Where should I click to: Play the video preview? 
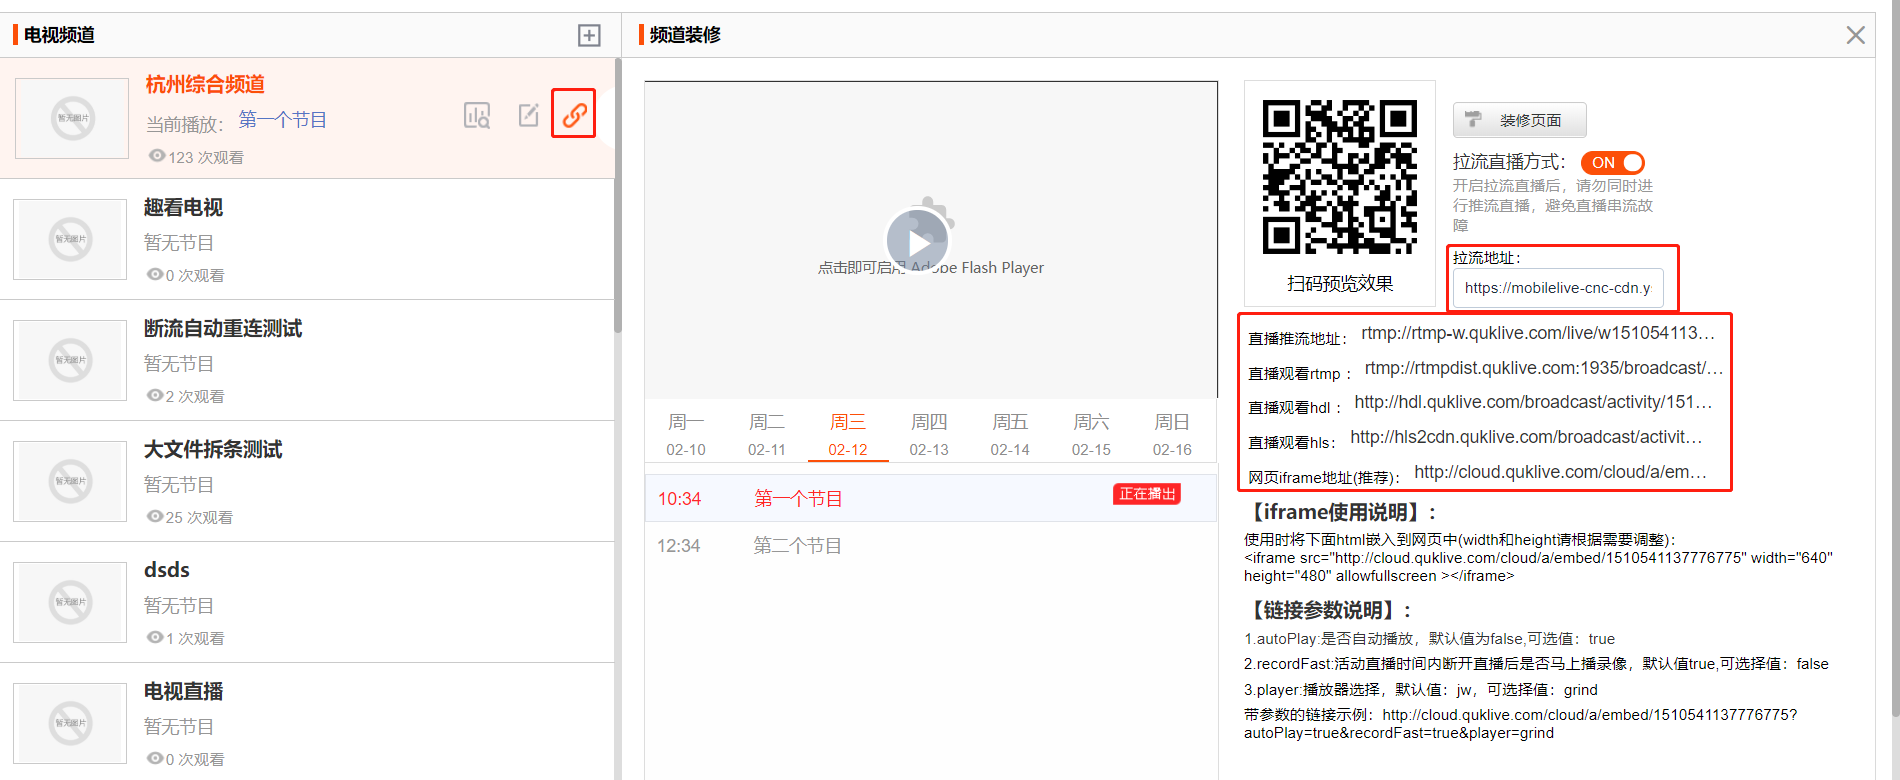pos(917,240)
